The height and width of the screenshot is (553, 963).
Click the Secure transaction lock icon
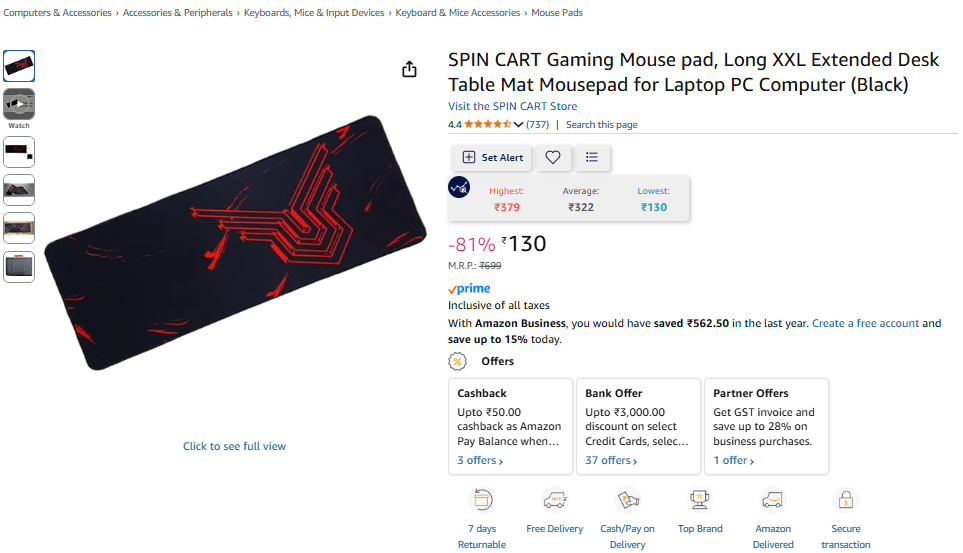click(x=846, y=500)
